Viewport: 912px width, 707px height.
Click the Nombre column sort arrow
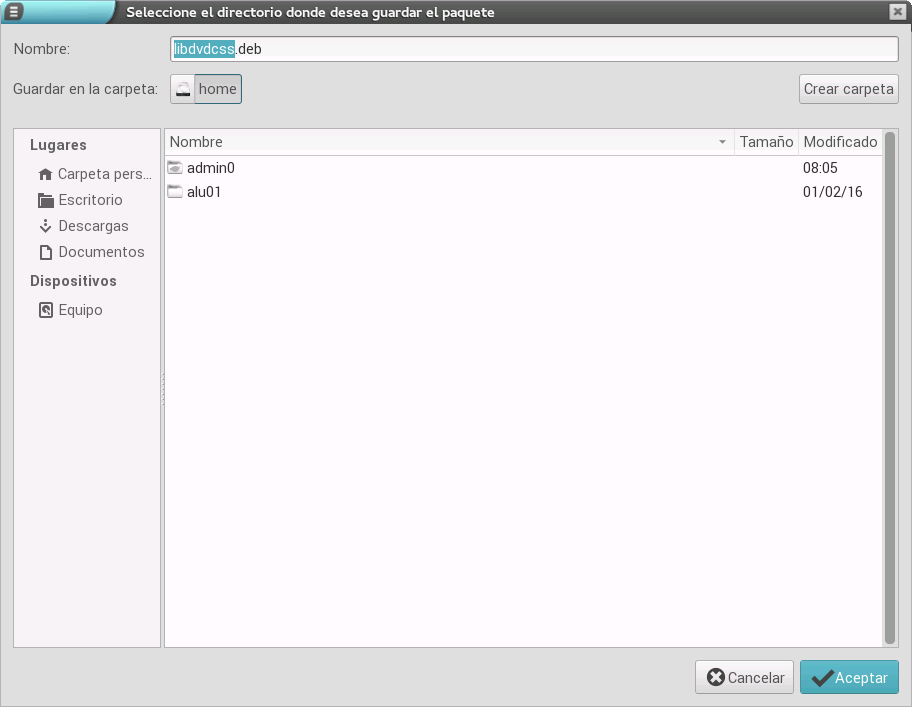[722, 142]
